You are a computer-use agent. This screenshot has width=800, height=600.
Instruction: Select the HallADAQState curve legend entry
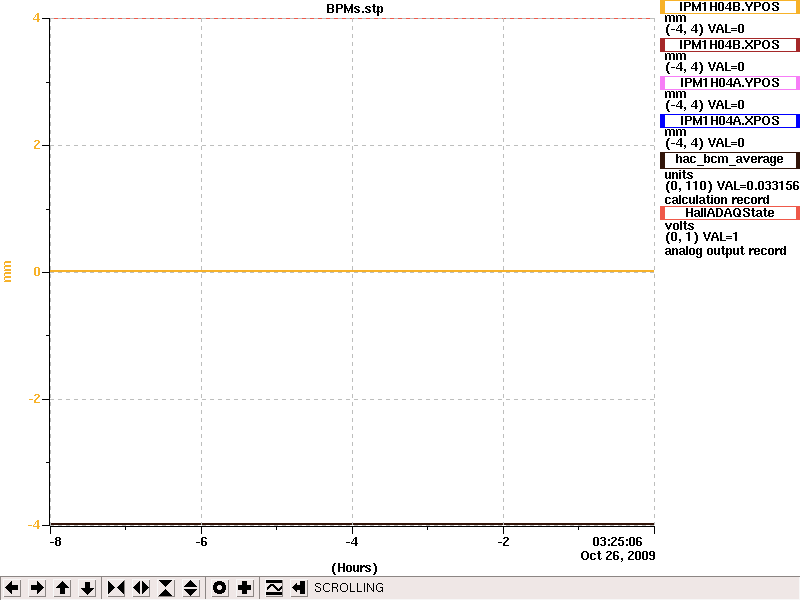(x=730, y=213)
